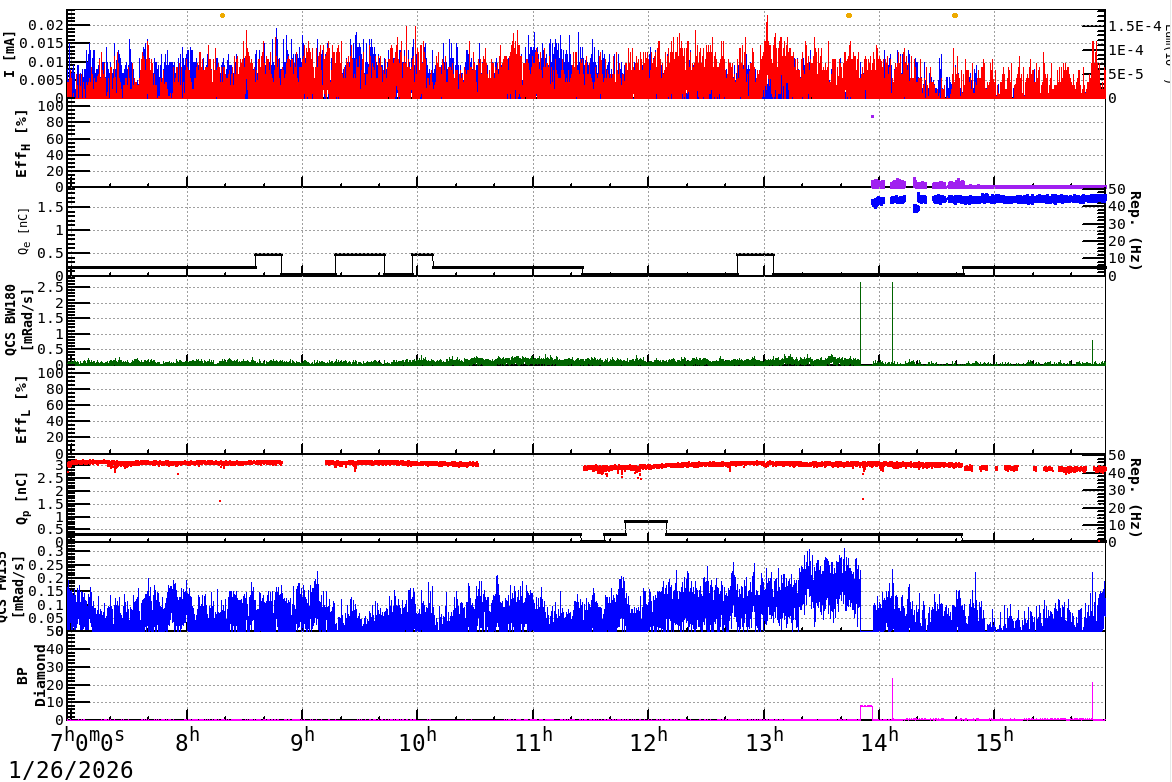The image size is (1172, 782).
Task: Click the 100 tick on Eff_H axis
Action: [50, 106]
